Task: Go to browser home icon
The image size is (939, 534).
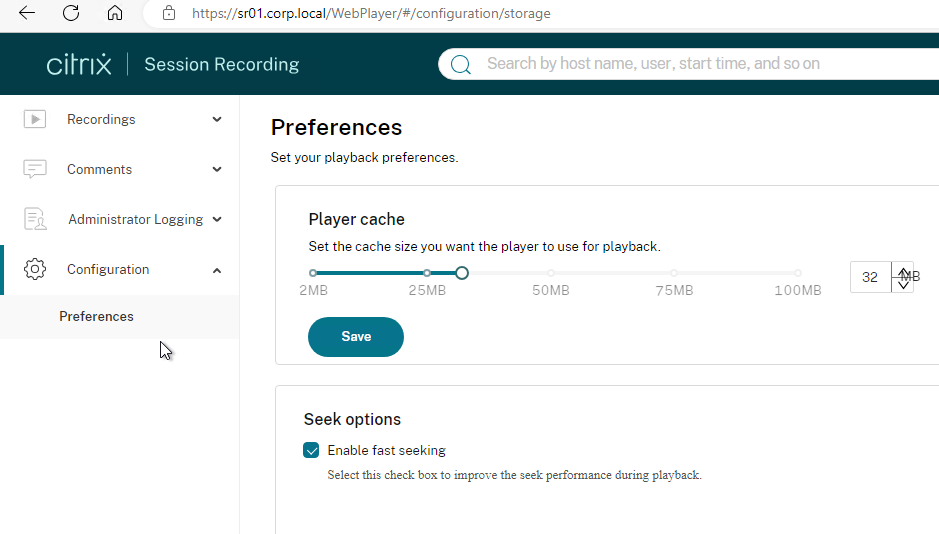Action: (114, 13)
